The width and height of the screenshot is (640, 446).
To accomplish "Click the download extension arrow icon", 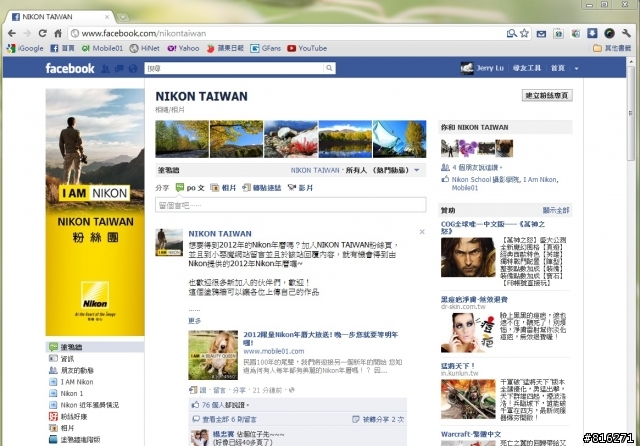I will coord(592,33).
